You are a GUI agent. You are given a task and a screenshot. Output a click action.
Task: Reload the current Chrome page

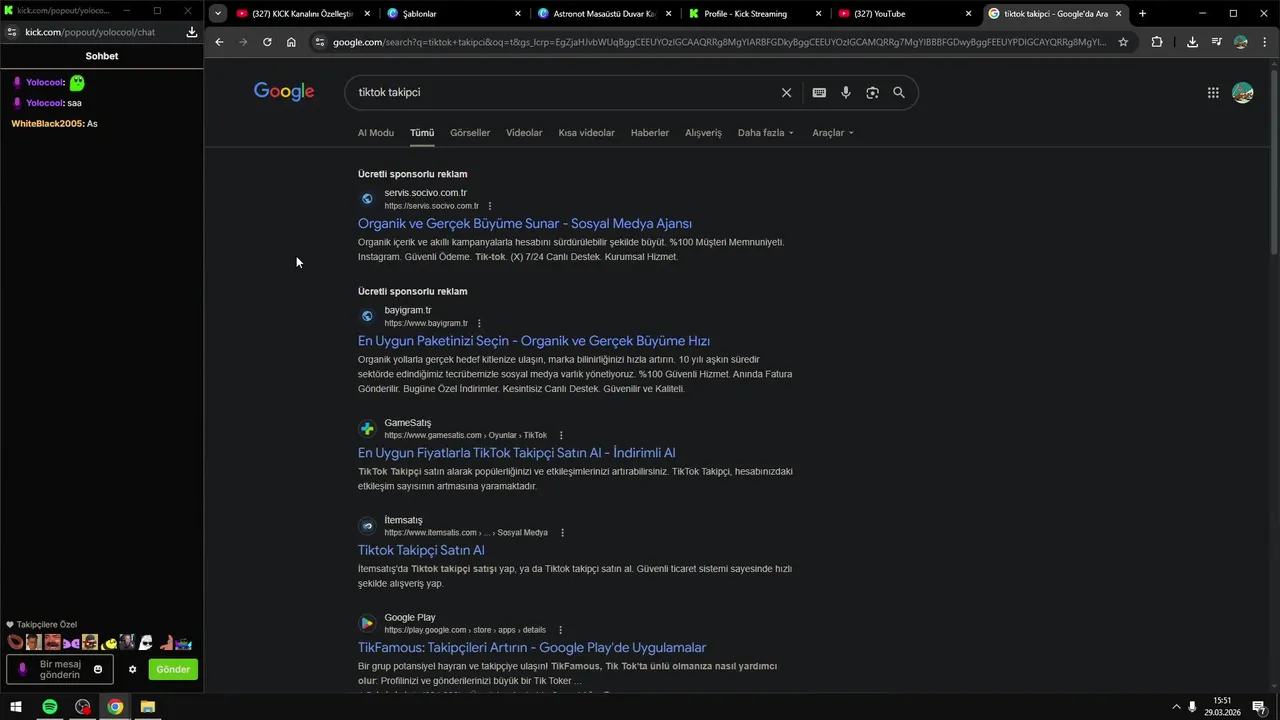pos(267,42)
